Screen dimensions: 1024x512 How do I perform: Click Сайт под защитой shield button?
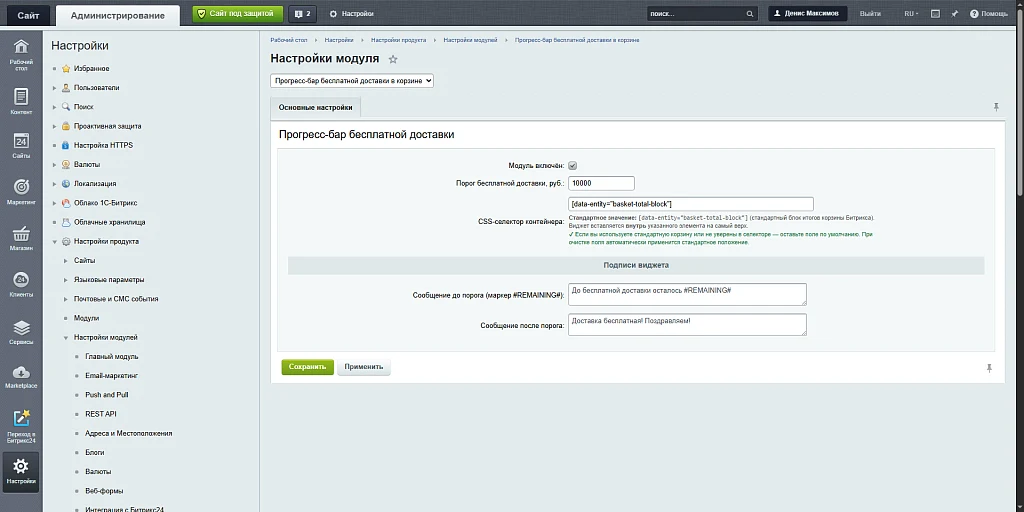[x=238, y=14]
